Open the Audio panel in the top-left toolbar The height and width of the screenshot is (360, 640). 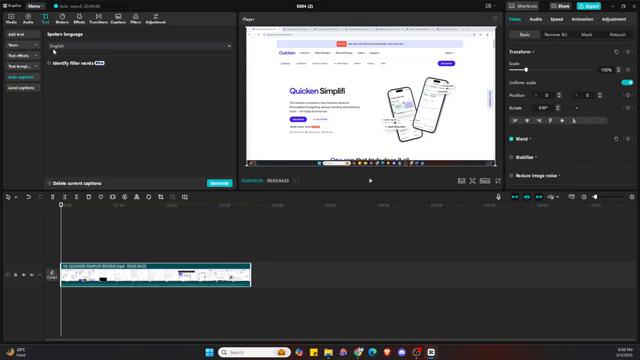click(x=28, y=18)
